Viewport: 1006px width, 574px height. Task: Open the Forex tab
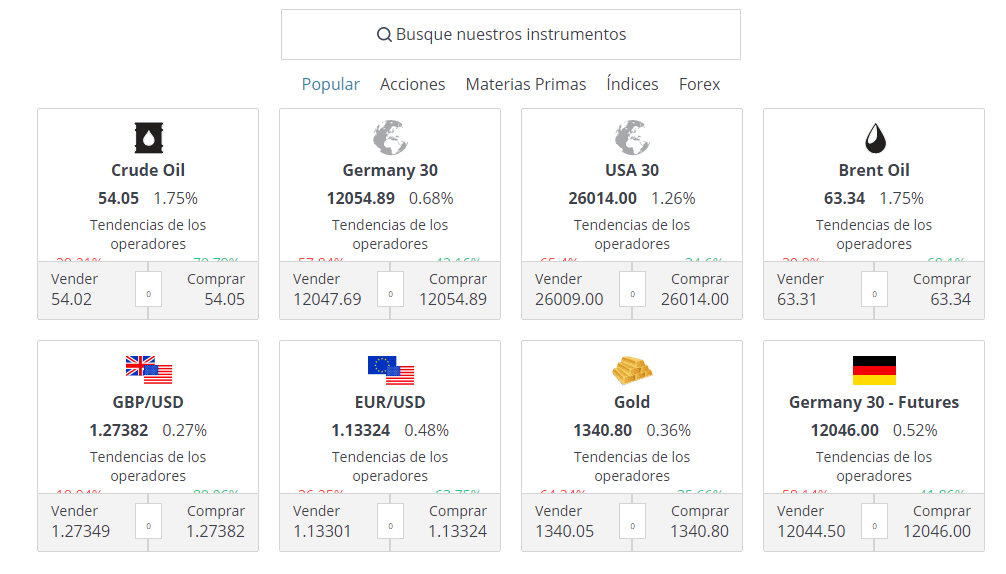click(x=699, y=84)
